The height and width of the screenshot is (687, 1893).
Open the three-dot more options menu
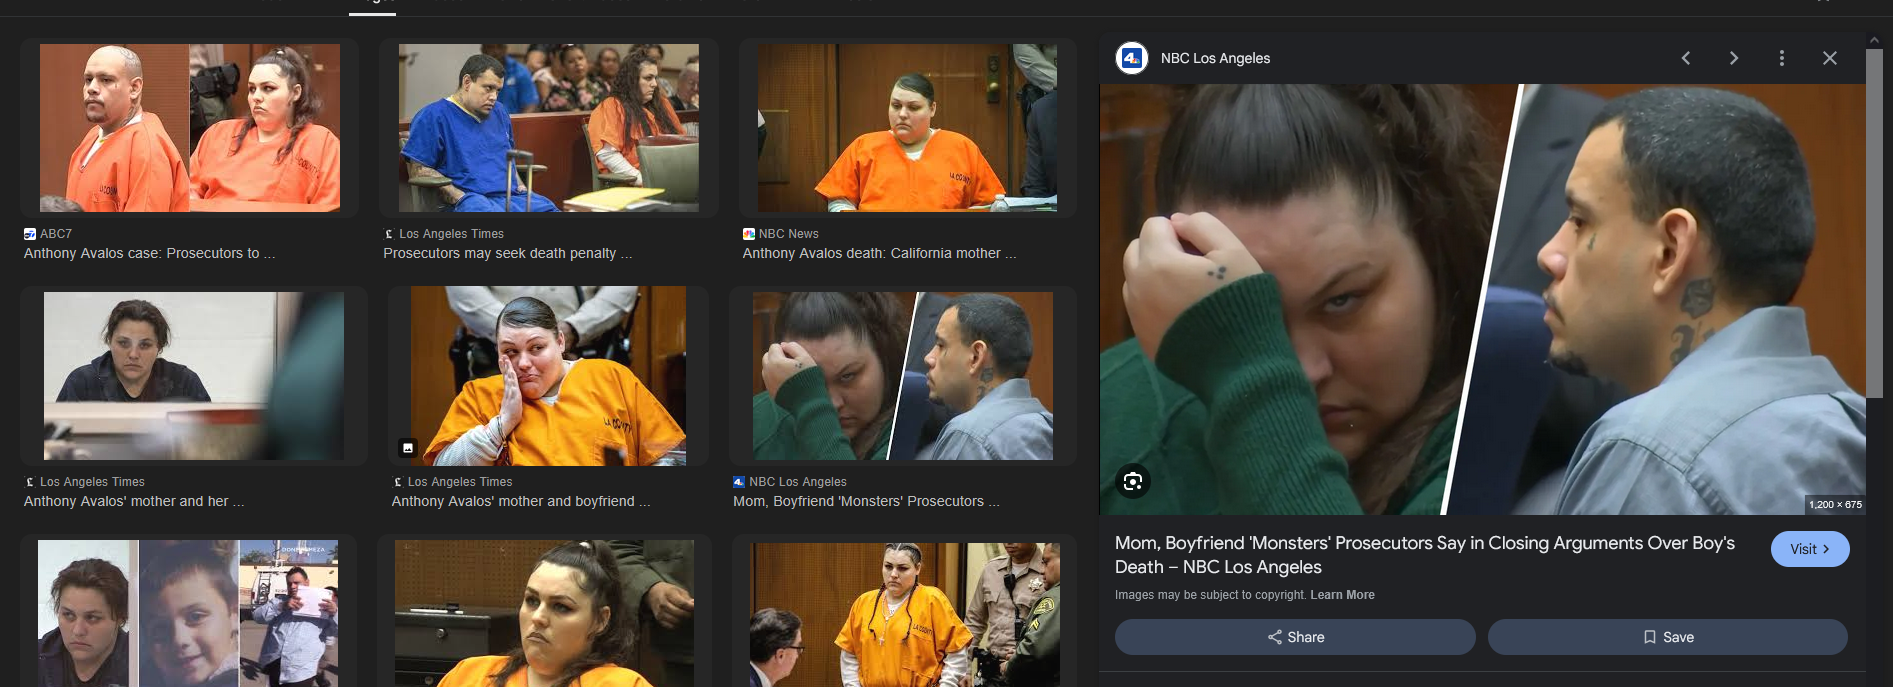point(1782,58)
